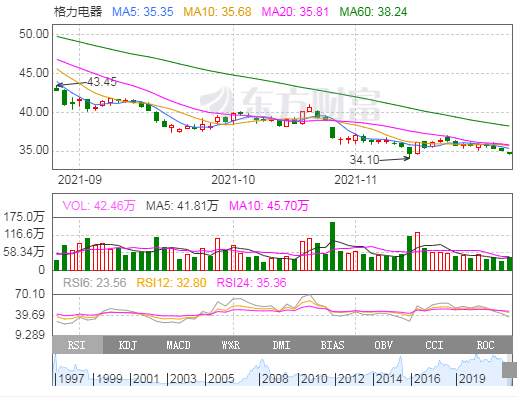Show the W%R indicator
Image resolution: width=517 pixels, height=397 pixels.
[x=230, y=345]
